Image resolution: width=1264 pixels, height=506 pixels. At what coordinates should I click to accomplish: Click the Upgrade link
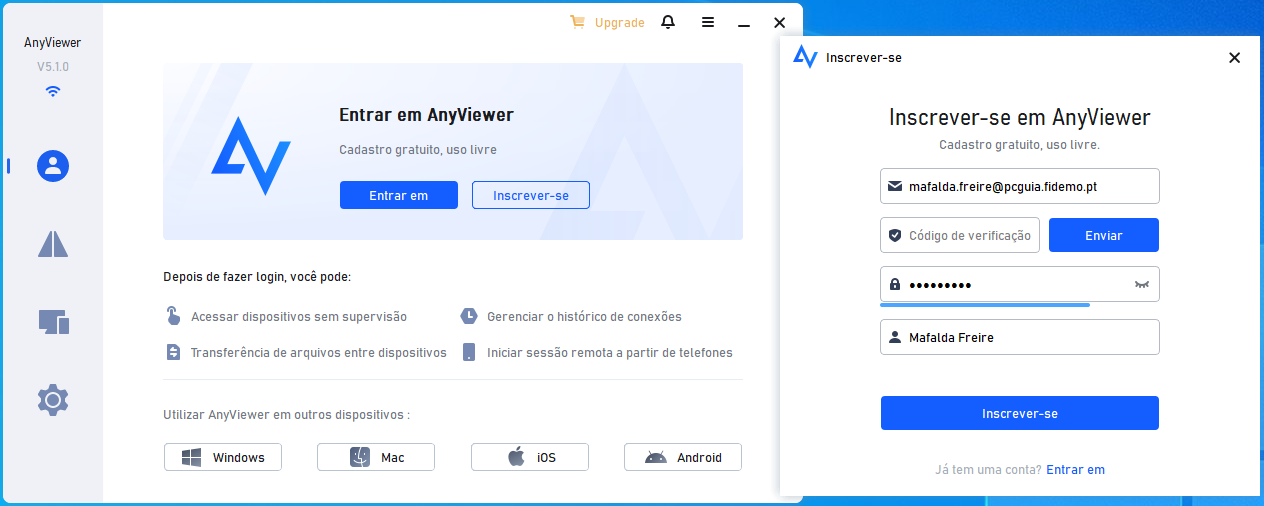pyautogui.click(x=620, y=23)
